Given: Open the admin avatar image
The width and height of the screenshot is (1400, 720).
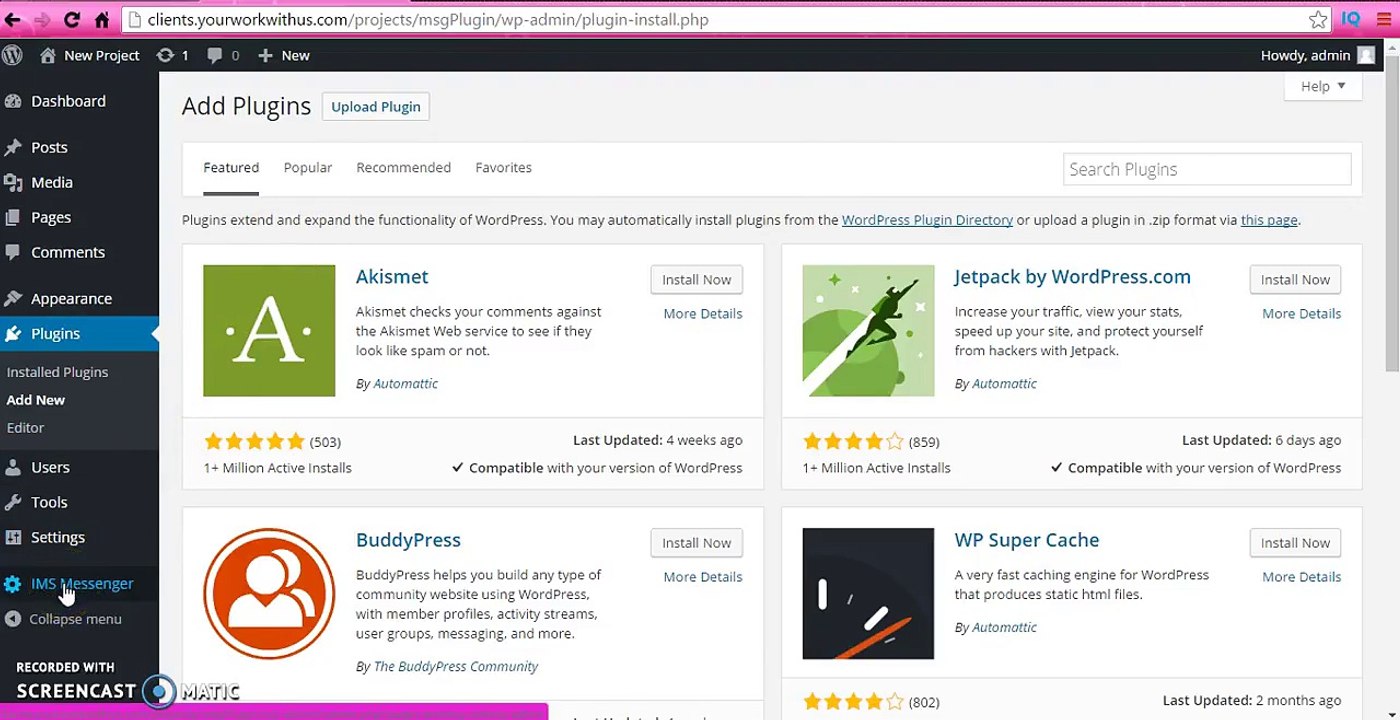Looking at the screenshot, I should pyautogui.click(x=1366, y=55).
